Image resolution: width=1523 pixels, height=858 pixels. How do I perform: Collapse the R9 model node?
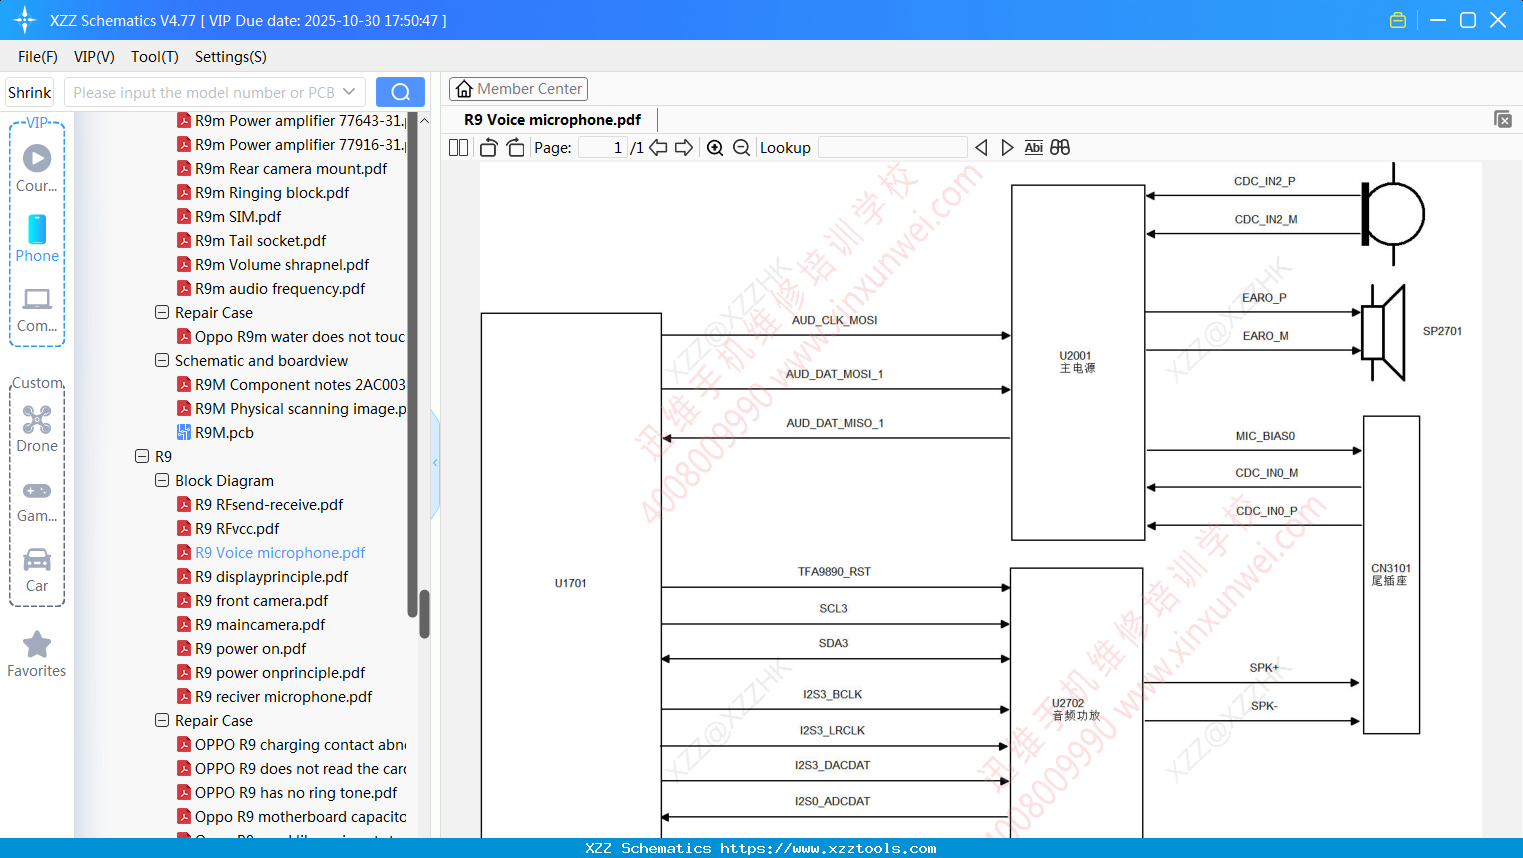142,456
